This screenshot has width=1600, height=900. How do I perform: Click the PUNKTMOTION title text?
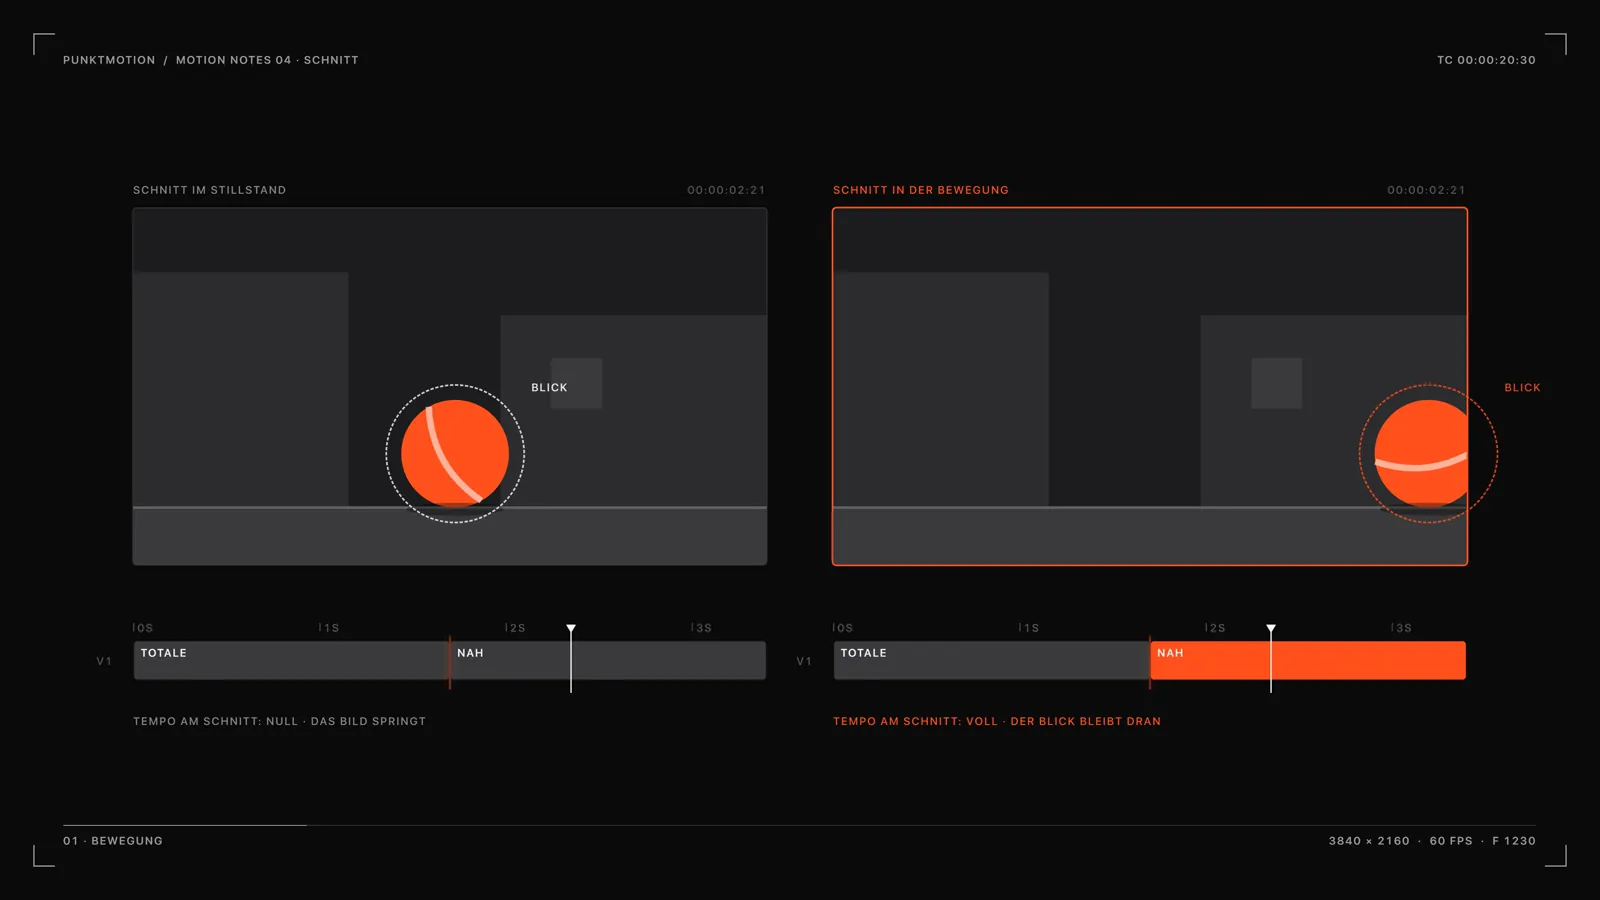(x=109, y=60)
